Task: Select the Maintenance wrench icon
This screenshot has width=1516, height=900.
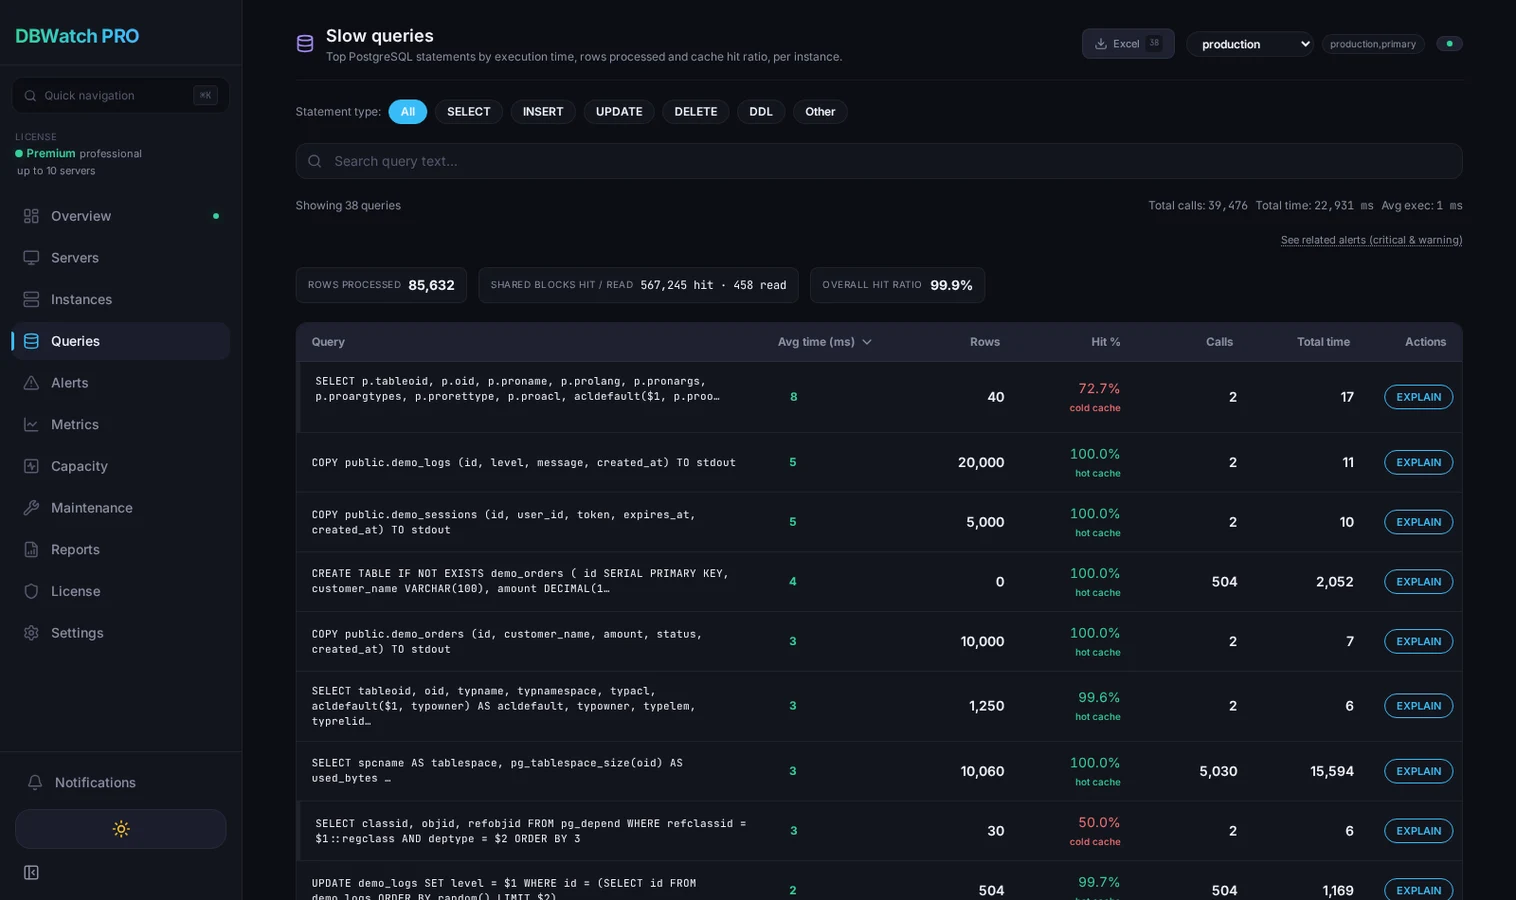Action: [x=31, y=508]
